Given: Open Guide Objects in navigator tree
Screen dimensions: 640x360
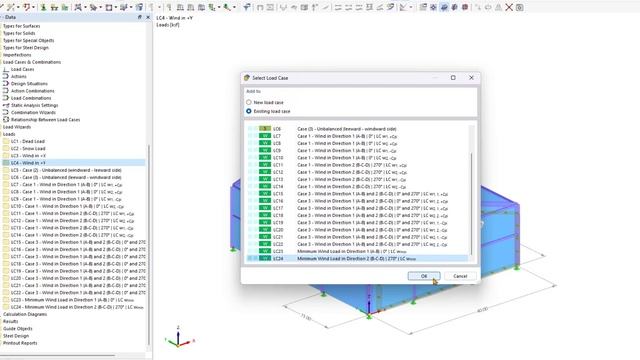Looking at the screenshot, I should (18, 329).
